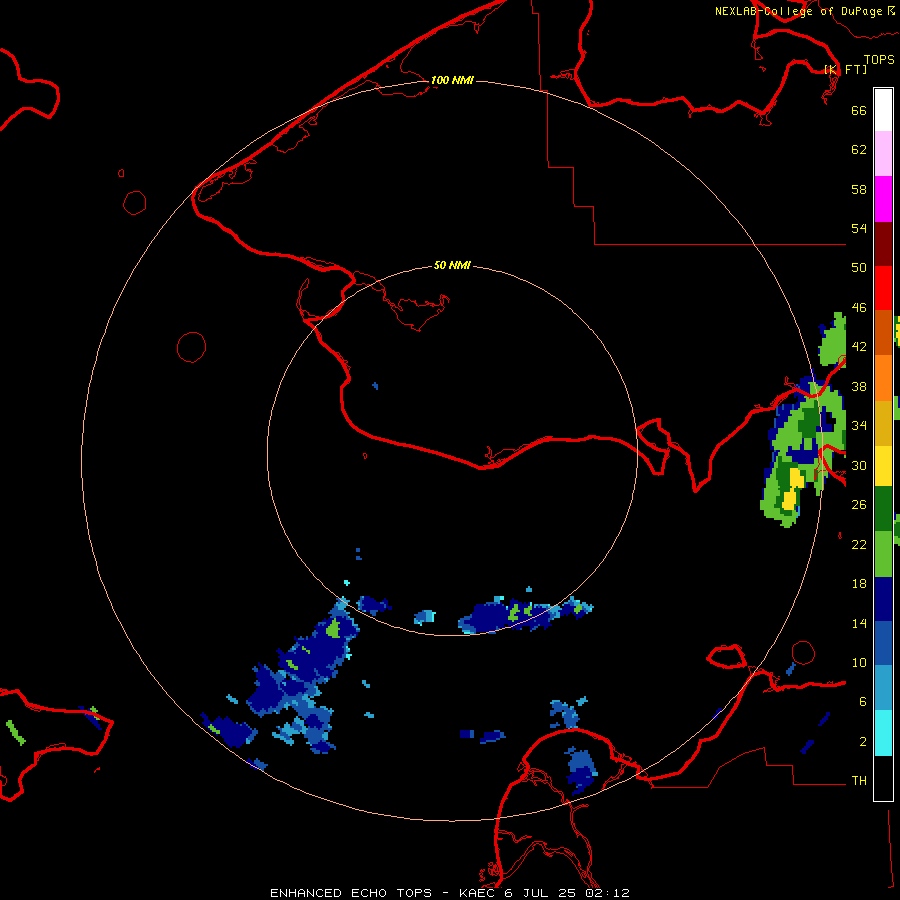Screen dimensions: 900x900
Task: Click the 46 legend value
Action: (859, 308)
